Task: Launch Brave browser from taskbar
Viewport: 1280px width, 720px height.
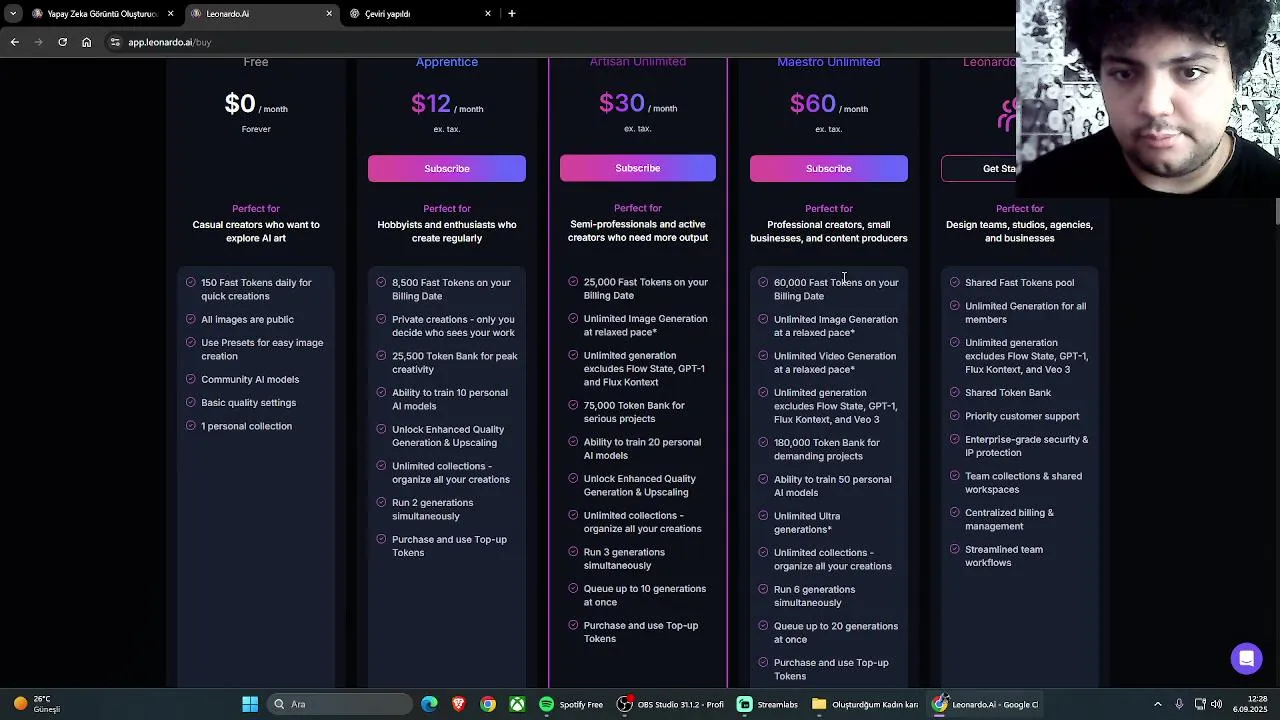Action: 458,704
